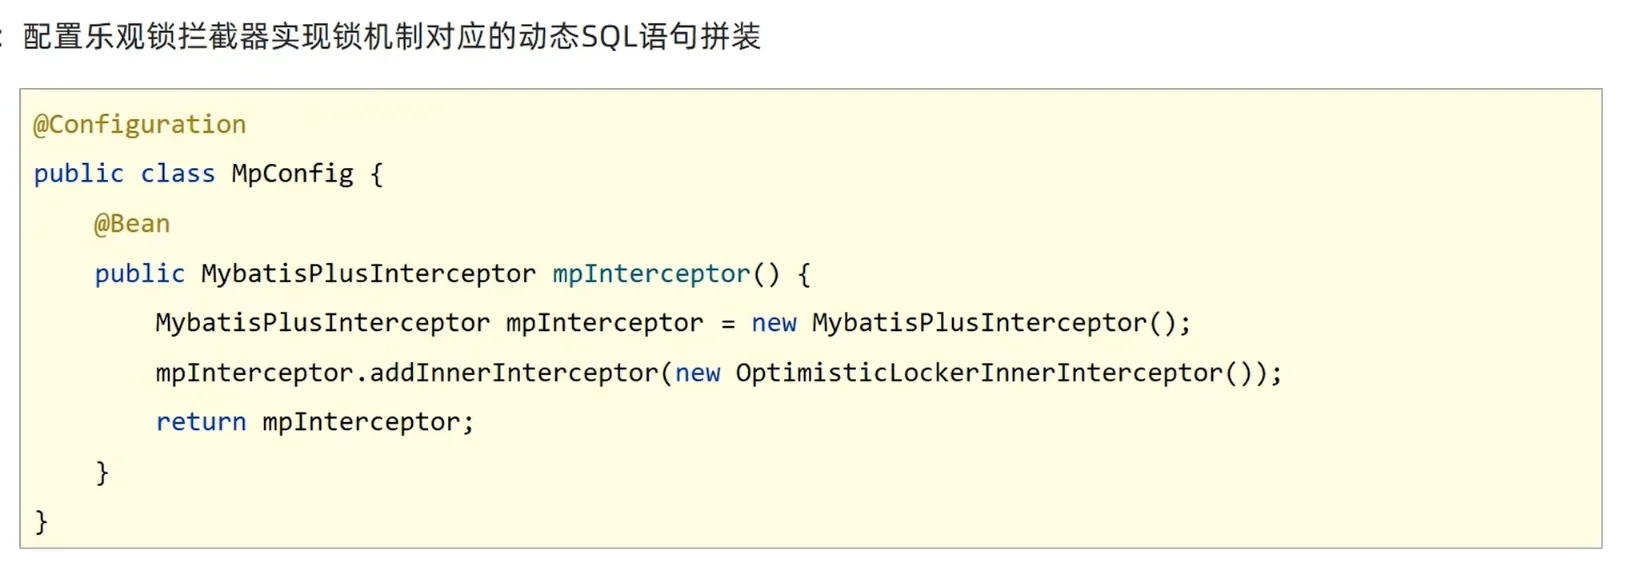The height and width of the screenshot is (586, 1641).
Task: Click the closing brace of mpInterceptor method
Action: click(x=102, y=472)
